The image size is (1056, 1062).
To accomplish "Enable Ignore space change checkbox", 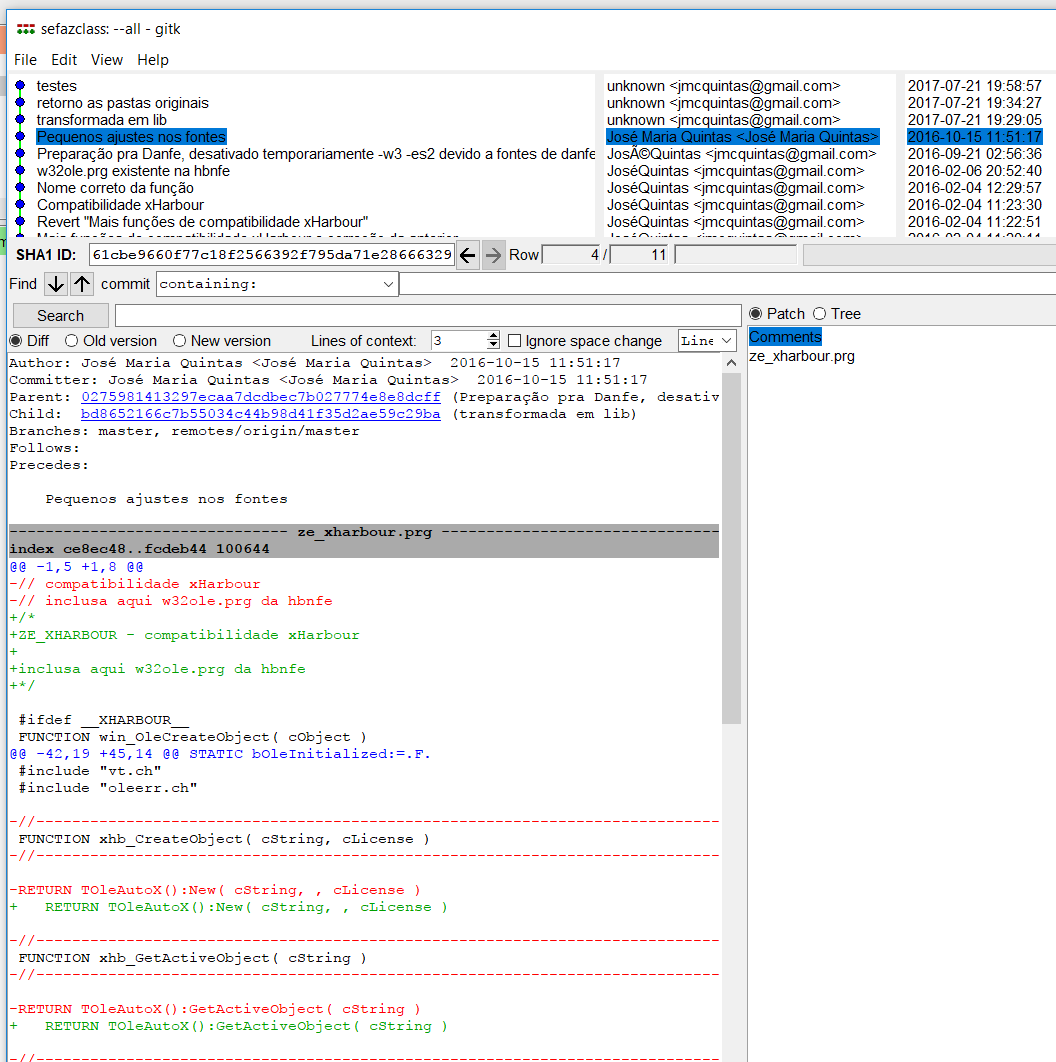I will tap(515, 341).
